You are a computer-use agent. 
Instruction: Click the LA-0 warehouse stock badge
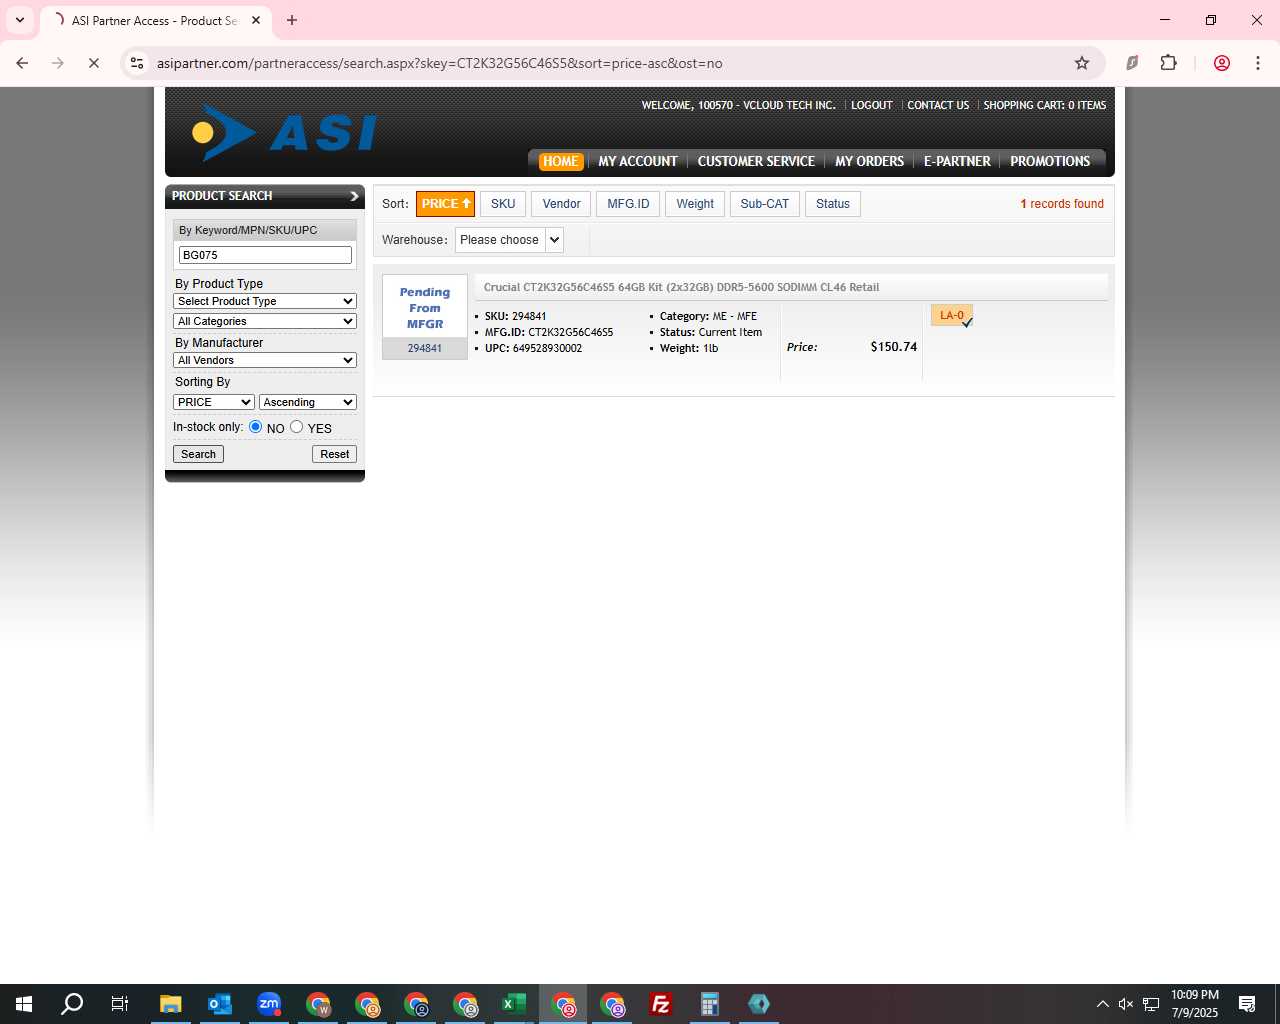pos(952,316)
